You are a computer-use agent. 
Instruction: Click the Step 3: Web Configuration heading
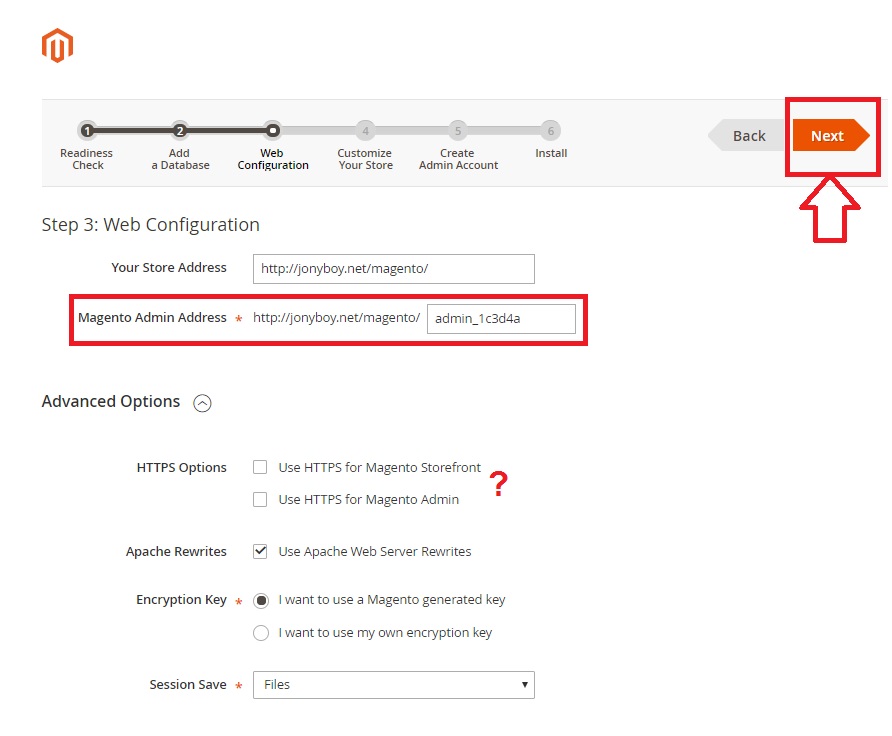tap(151, 225)
